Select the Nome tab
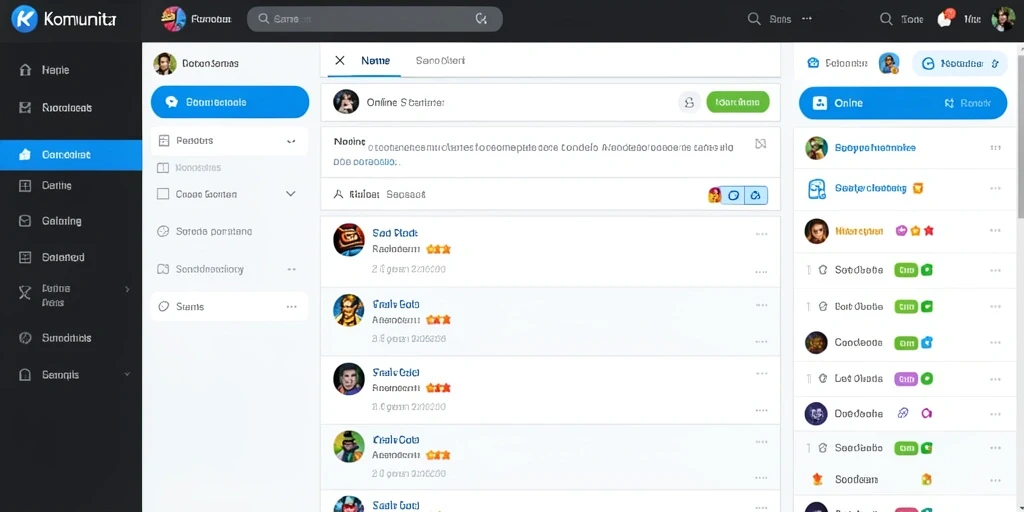Viewport: 1024px width, 512px height. [x=376, y=60]
